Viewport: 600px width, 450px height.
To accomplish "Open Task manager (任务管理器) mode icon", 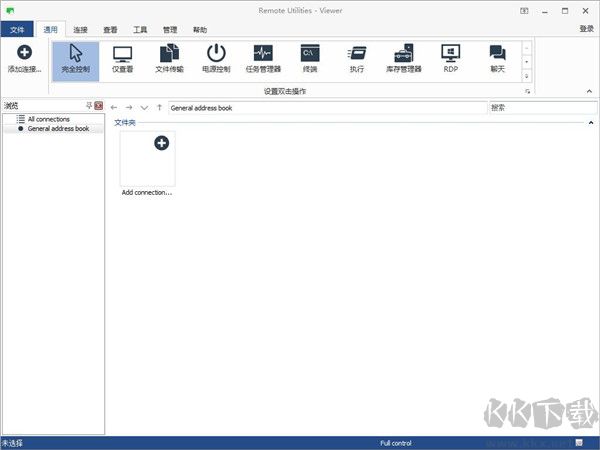I will click(x=263, y=58).
